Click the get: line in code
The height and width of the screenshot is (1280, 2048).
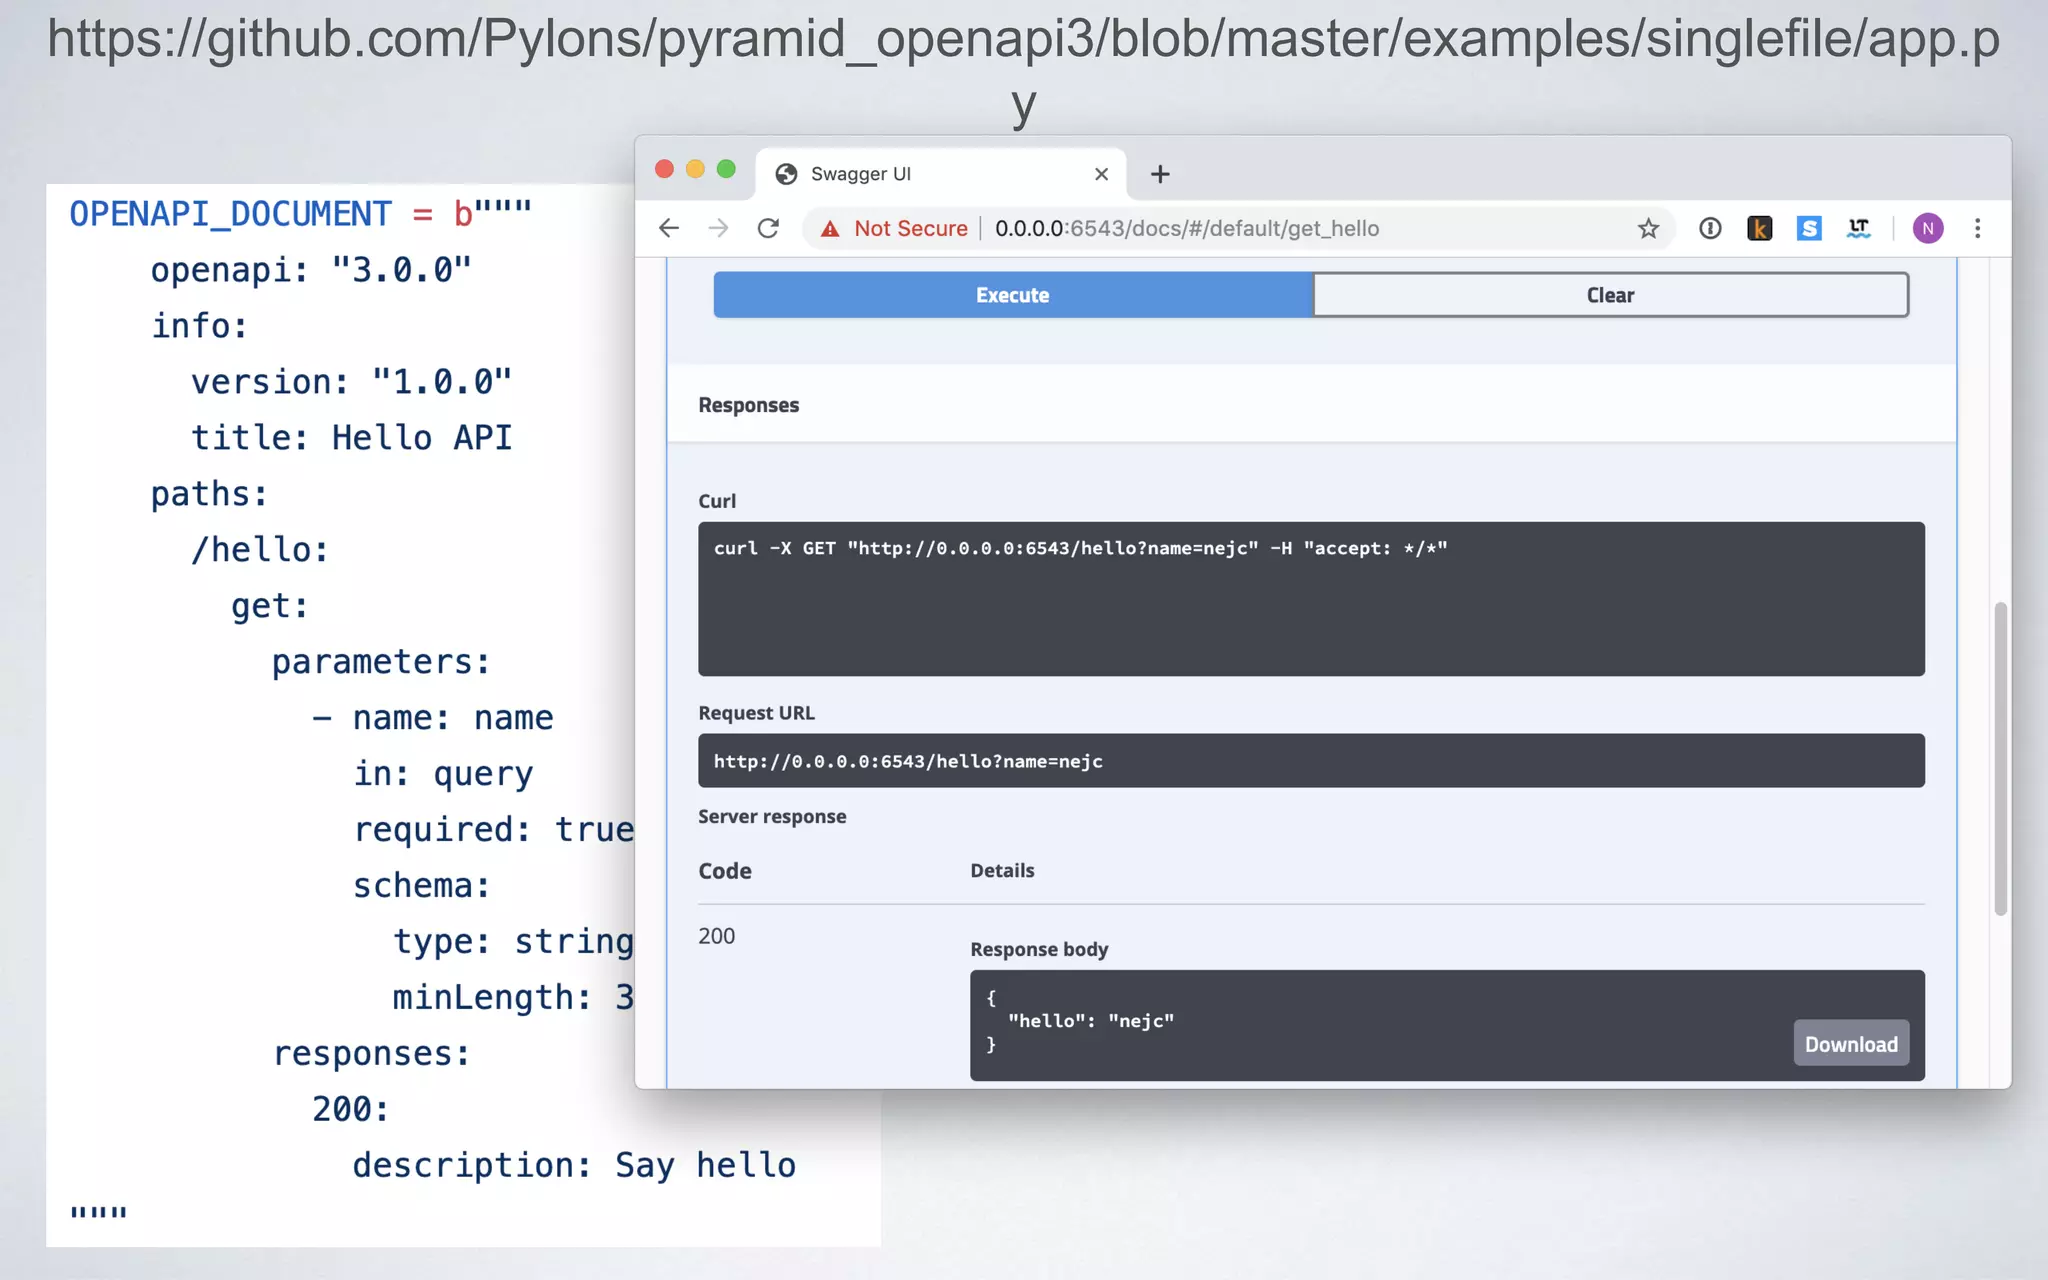point(270,606)
